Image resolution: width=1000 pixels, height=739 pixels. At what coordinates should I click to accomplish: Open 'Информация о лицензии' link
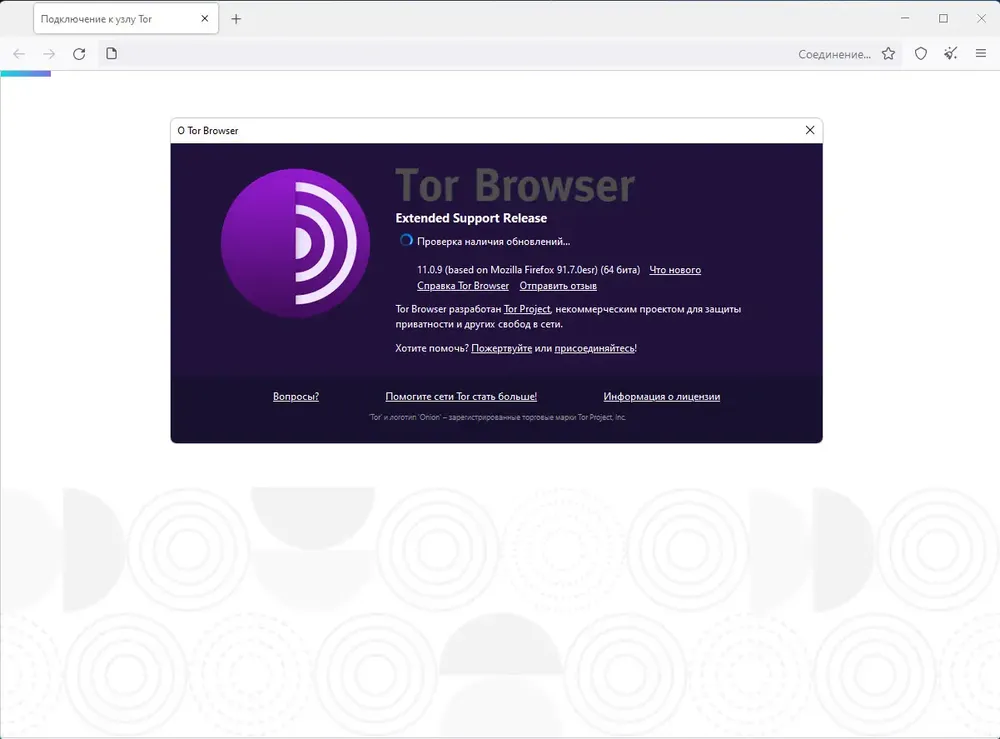[x=662, y=397]
